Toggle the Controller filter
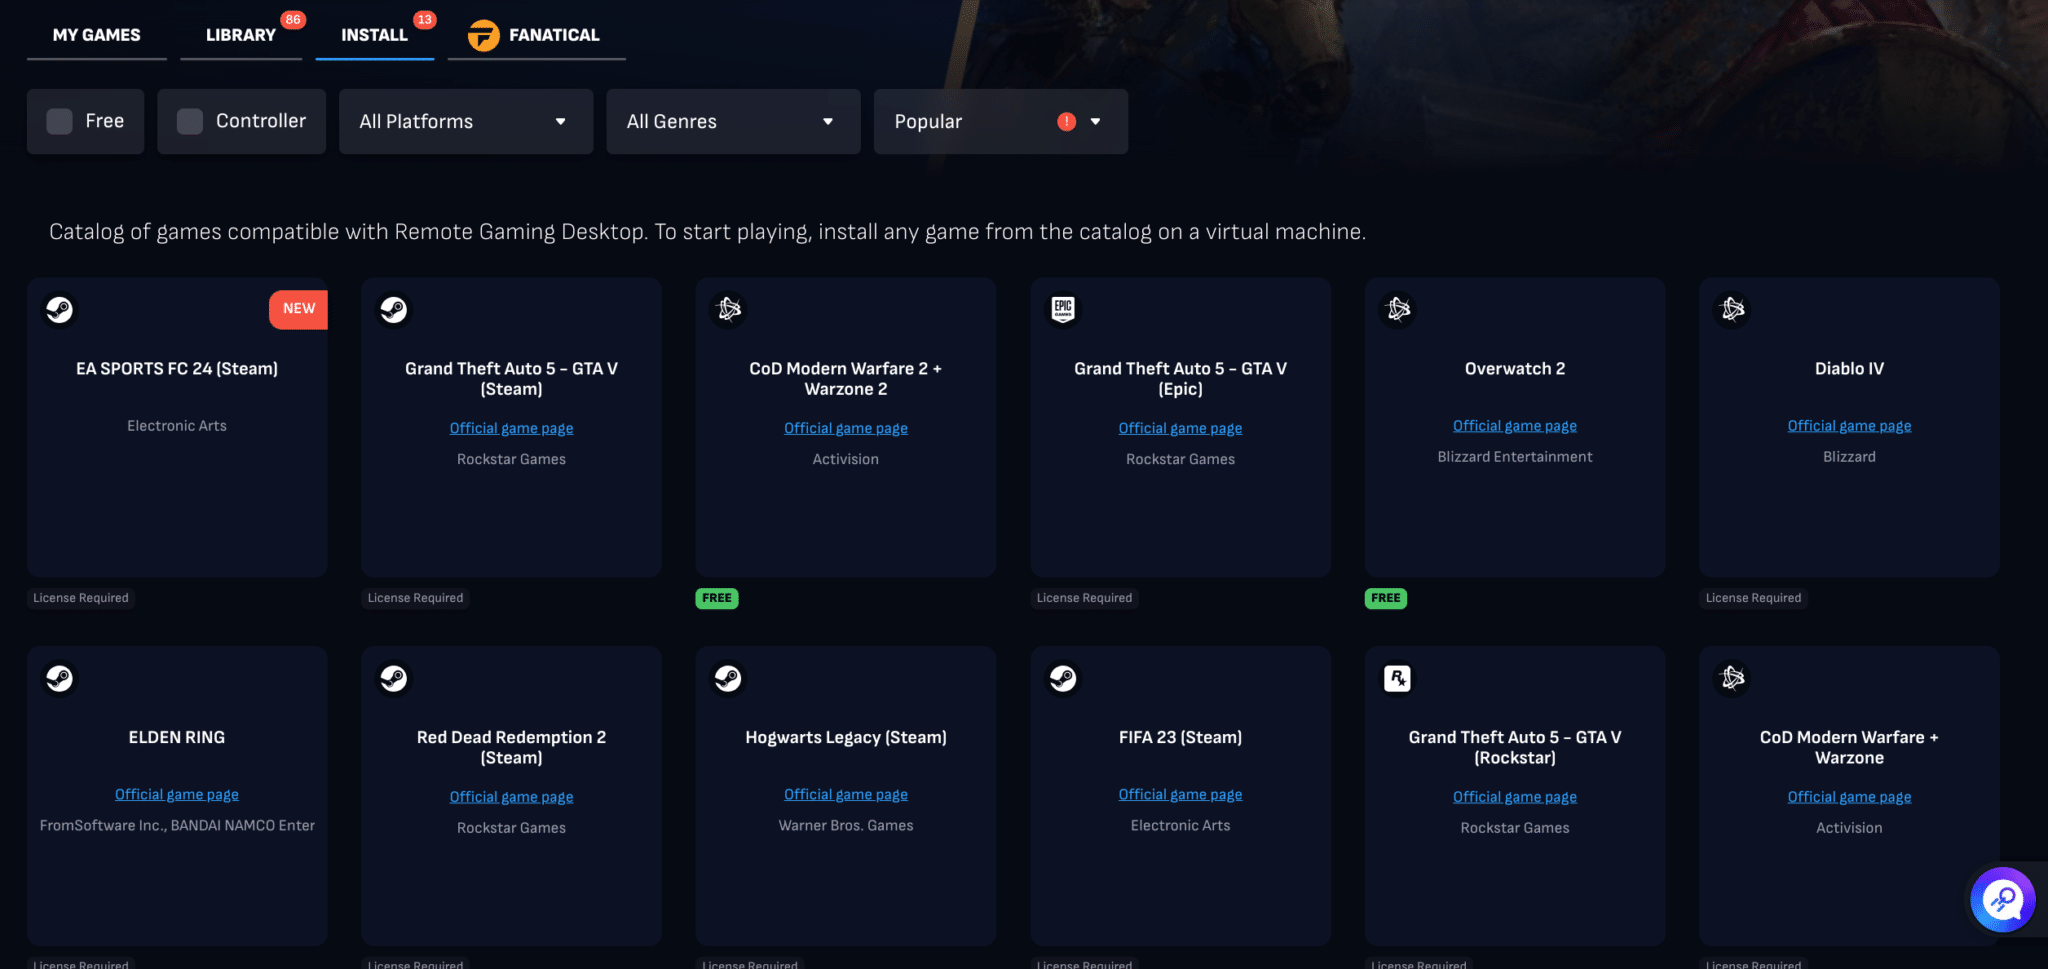2048x969 pixels. coord(189,120)
